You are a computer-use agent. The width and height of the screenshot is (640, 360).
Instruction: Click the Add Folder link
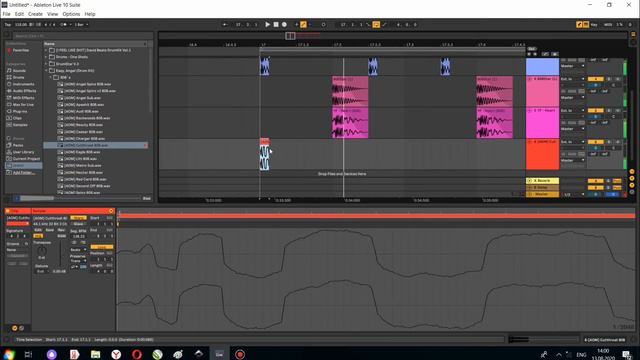23,172
